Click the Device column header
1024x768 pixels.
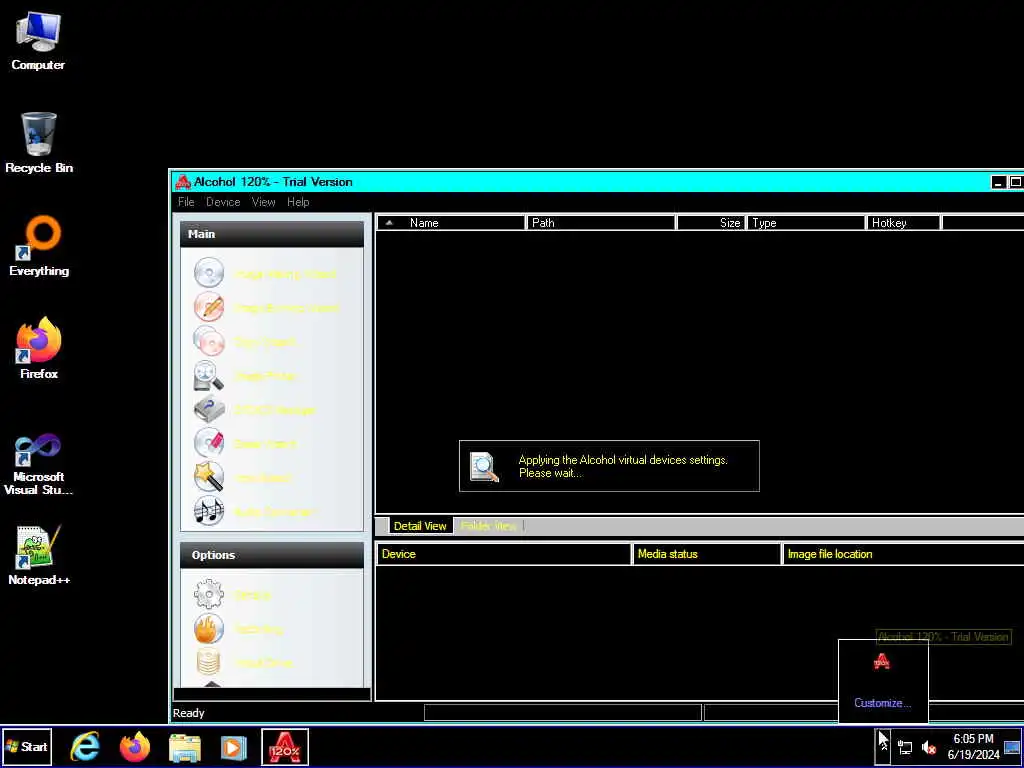pos(504,554)
